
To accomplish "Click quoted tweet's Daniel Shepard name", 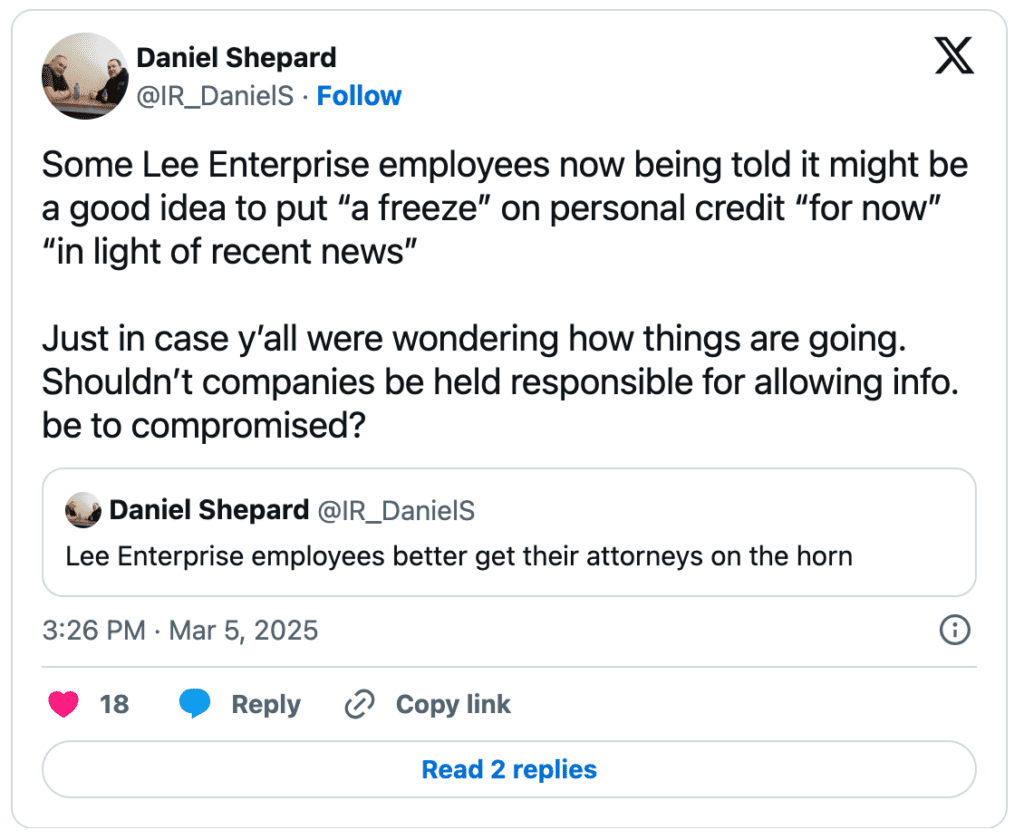I will pos(209,510).
